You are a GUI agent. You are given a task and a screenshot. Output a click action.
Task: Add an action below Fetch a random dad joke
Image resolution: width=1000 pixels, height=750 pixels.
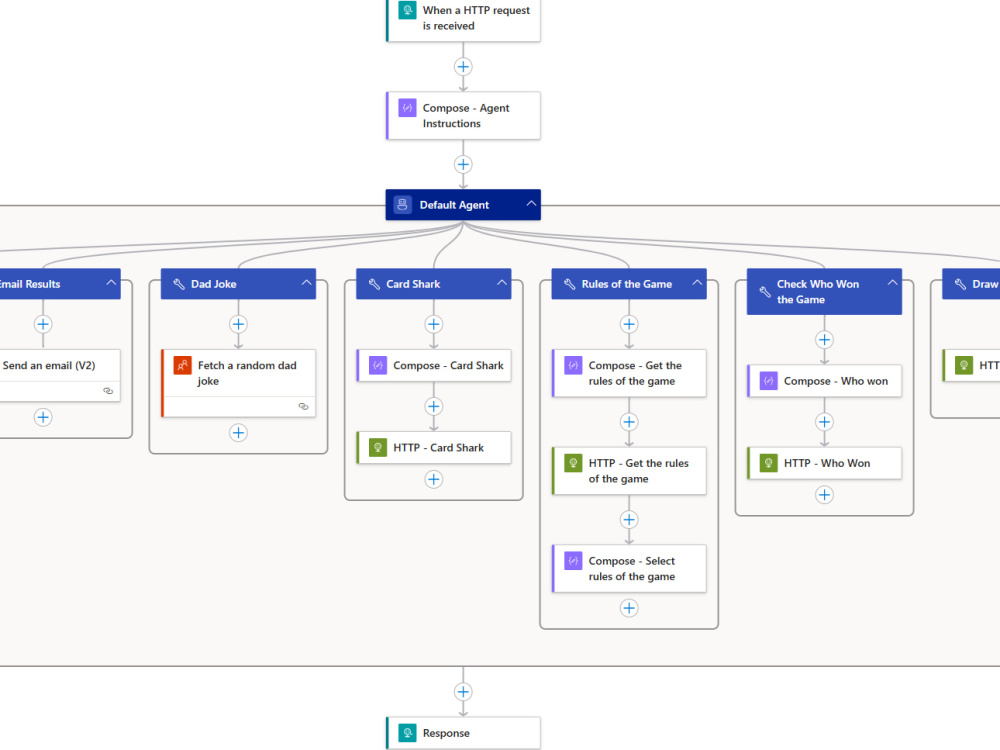coord(238,433)
